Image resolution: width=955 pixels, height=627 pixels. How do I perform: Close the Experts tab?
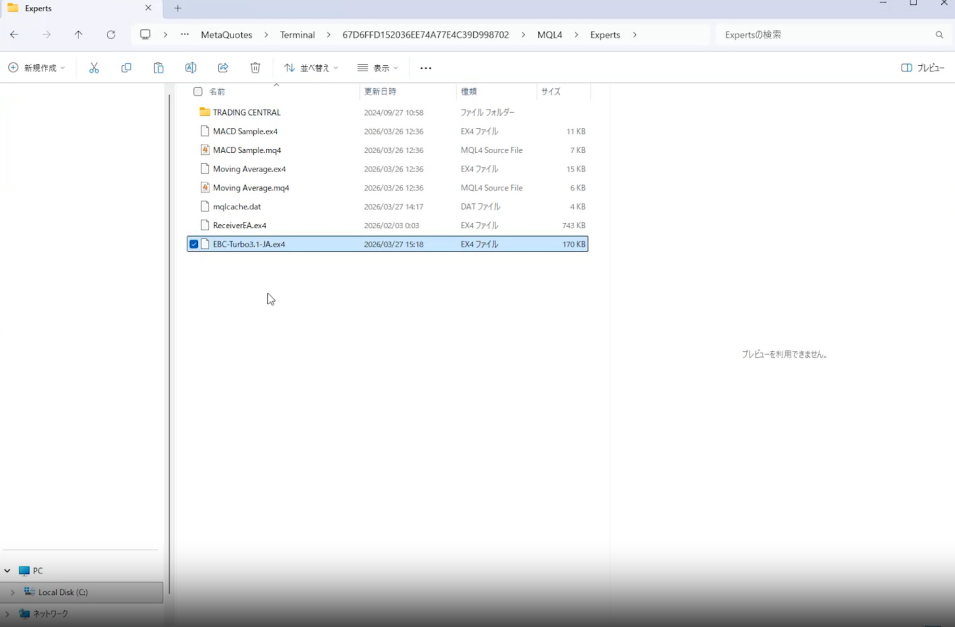click(148, 8)
